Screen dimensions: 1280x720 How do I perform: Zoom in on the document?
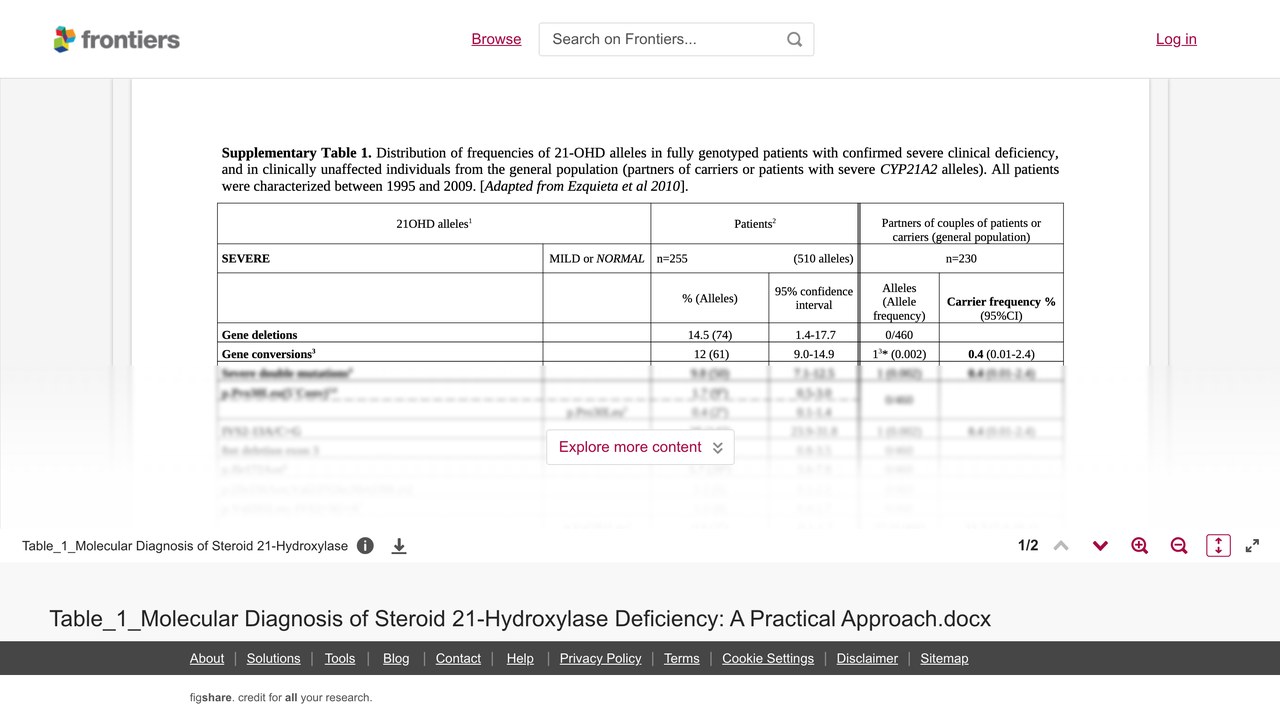1139,546
